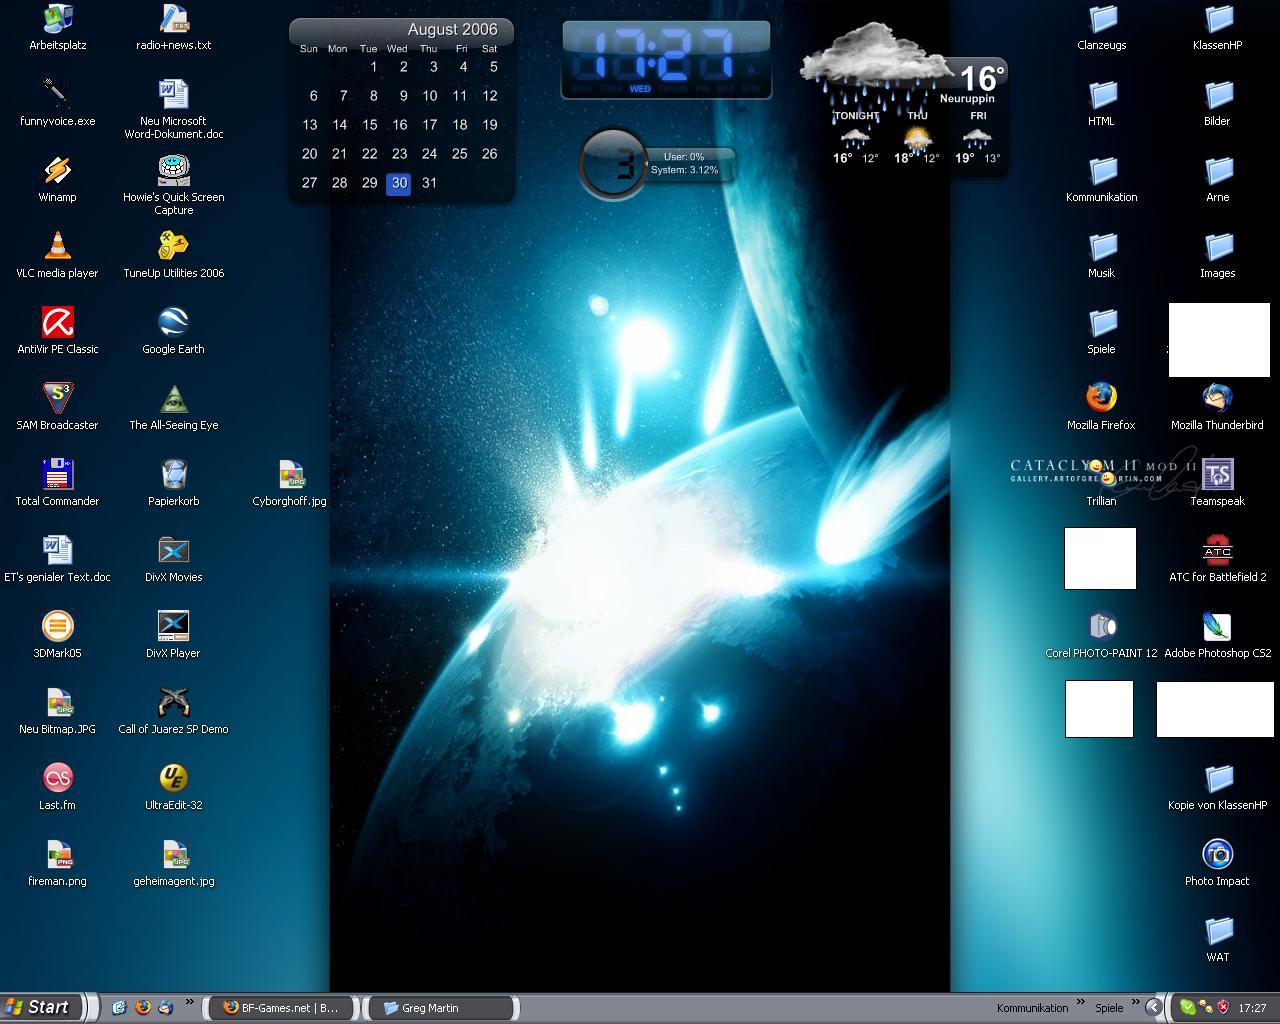The width and height of the screenshot is (1280, 1024).
Task: Click the Start button
Action: coord(40,1007)
